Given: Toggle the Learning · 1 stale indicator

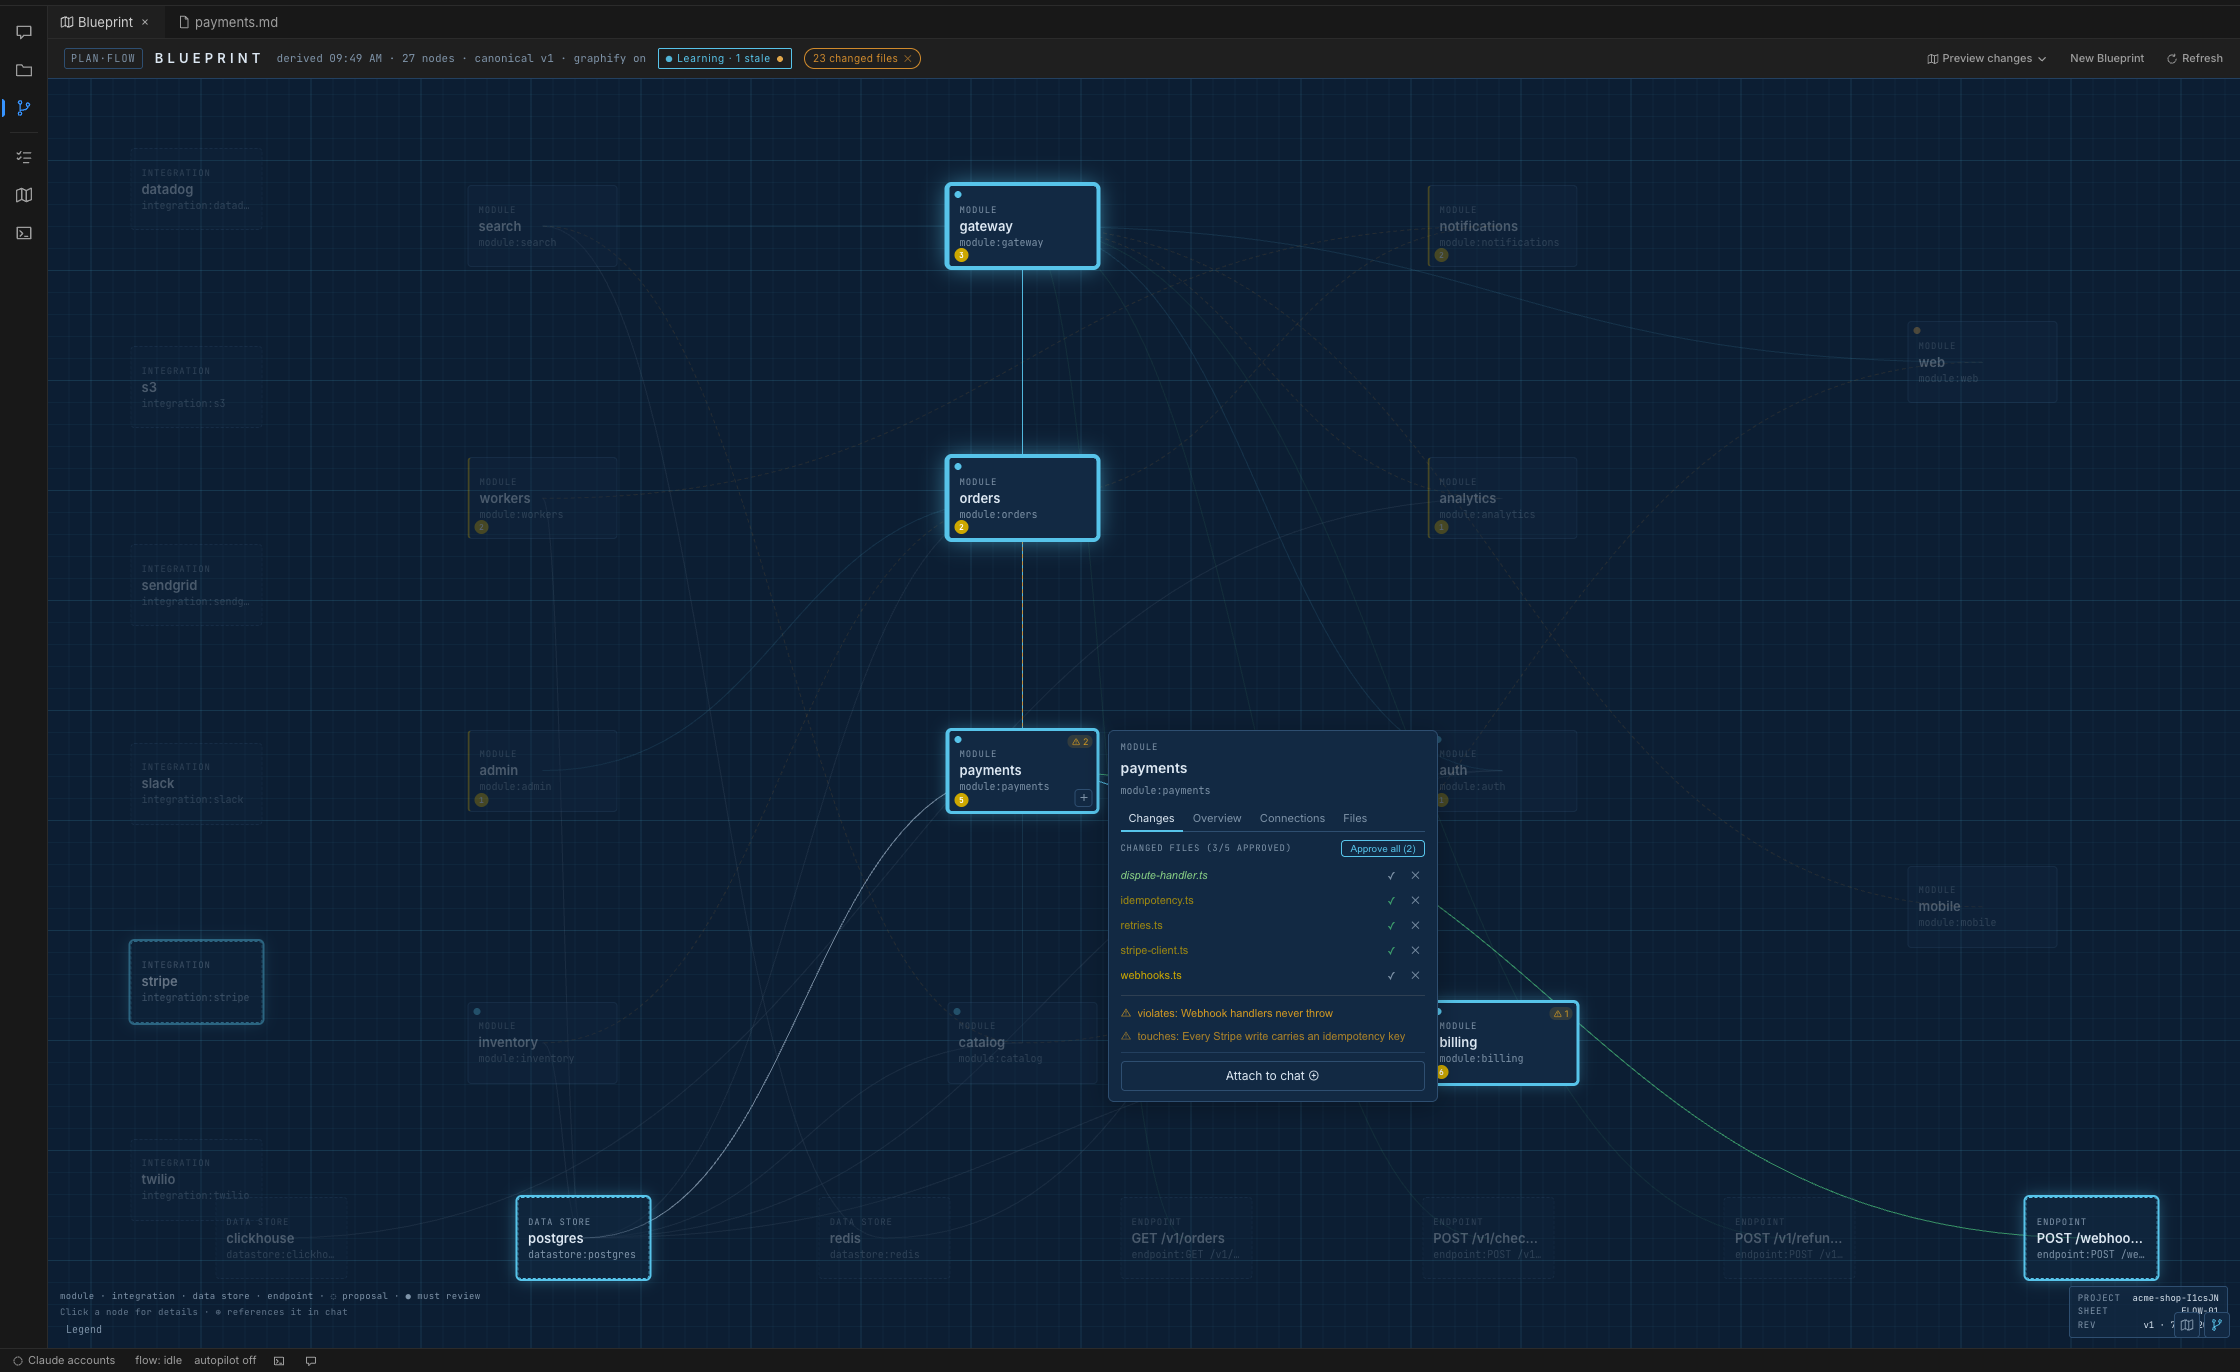Looking at the screenshot, I should 725,59.
